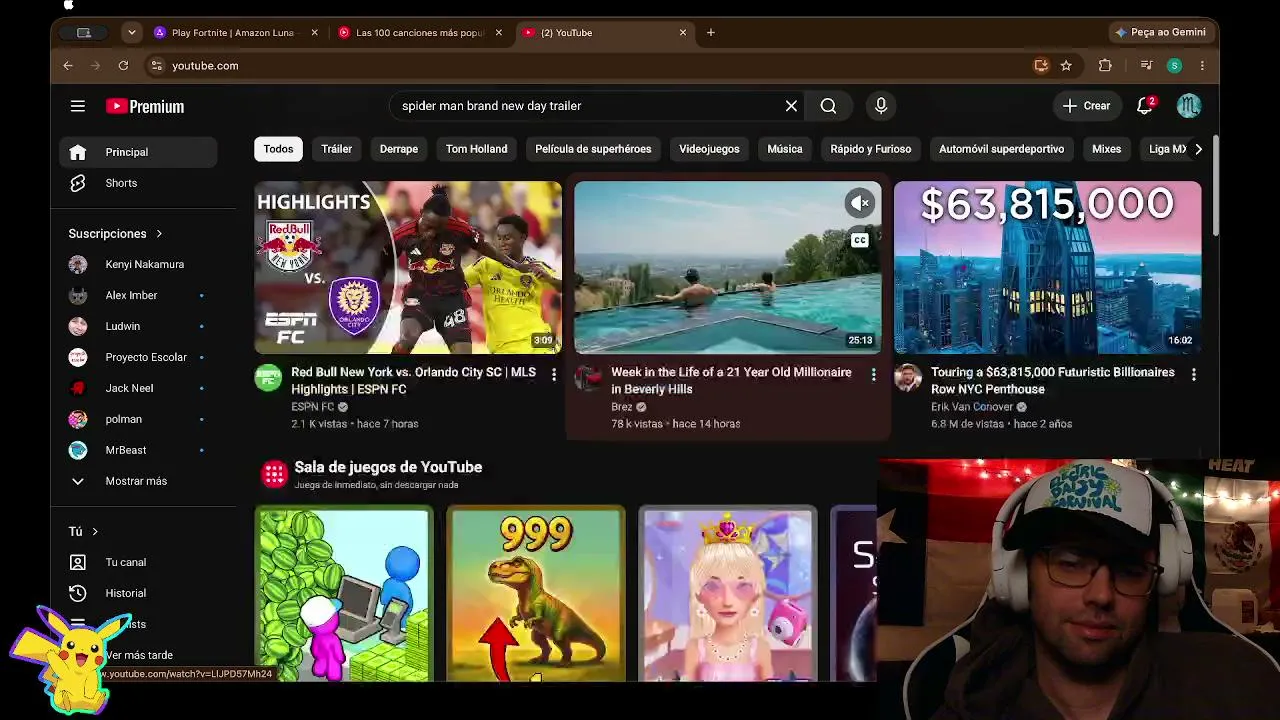Screen dimensions: 1280x720
Task: Select the Tráiler filter chip
Action: (x=337, y=149)
